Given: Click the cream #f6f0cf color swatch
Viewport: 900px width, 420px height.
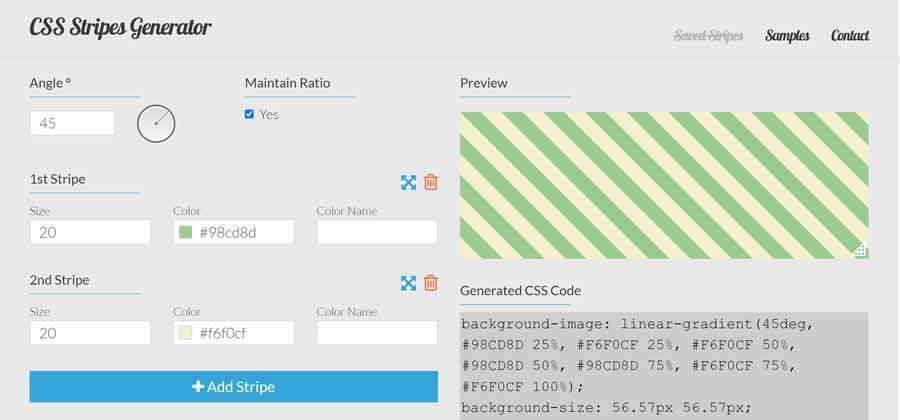Looking at the screenshot, I should 185,333.
